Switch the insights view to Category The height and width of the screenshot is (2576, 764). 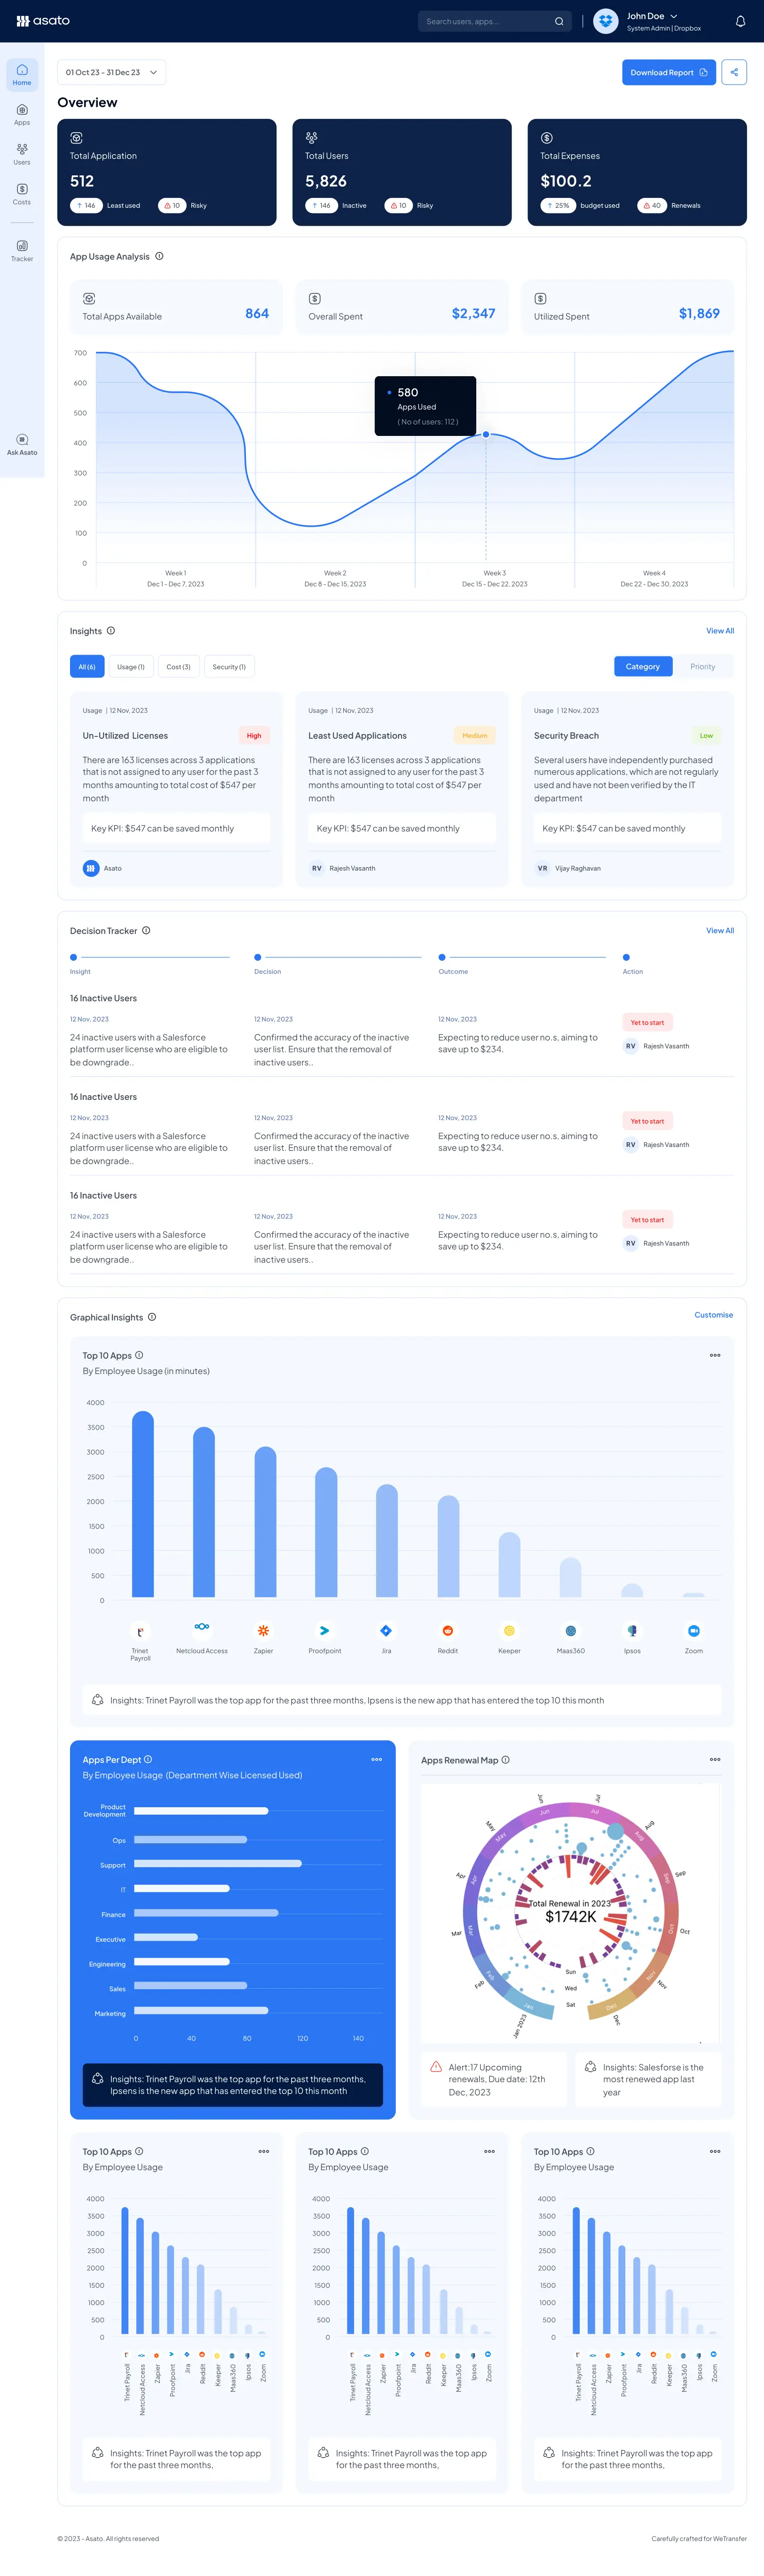[x=643, y=666]
